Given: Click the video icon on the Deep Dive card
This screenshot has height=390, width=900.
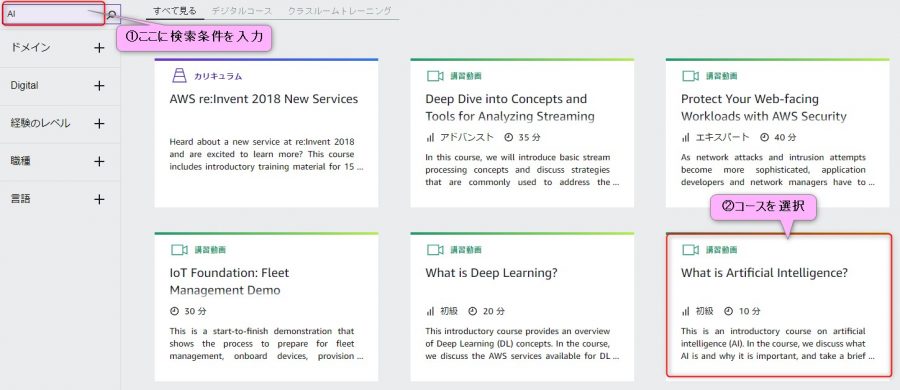Looking at the screenshot, I should pyautogui.click(x=435, y=76).
